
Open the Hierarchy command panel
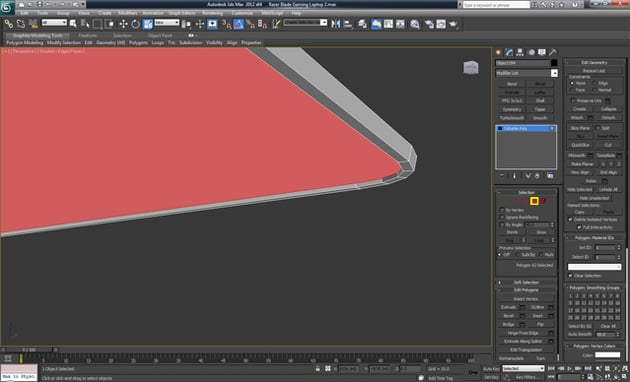pos(520,52)
